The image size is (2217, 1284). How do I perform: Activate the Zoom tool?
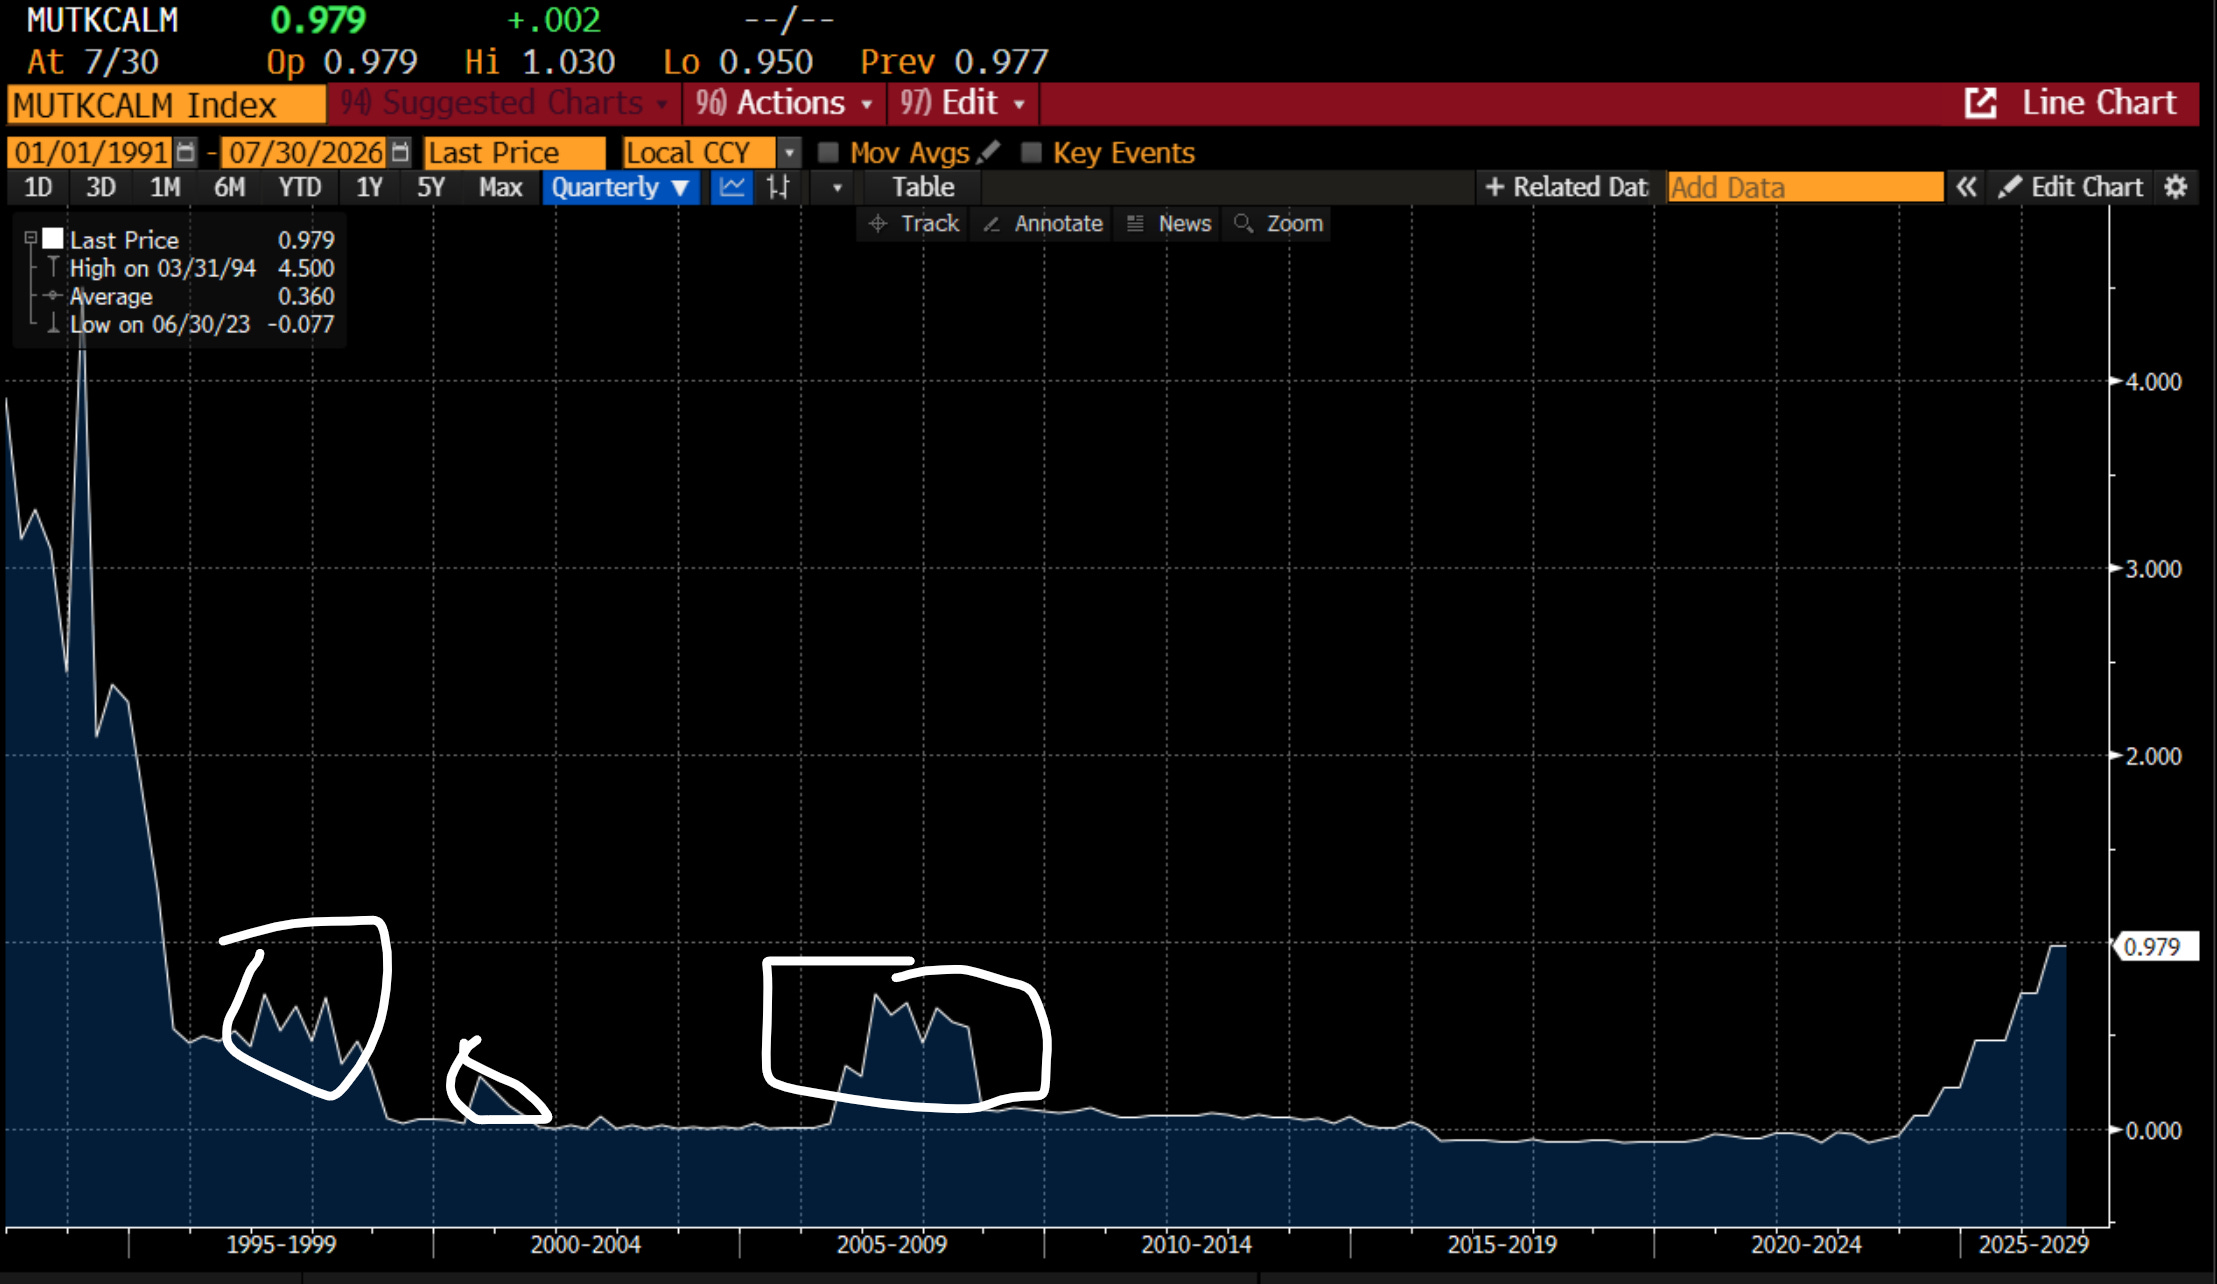click(1279, 223)
